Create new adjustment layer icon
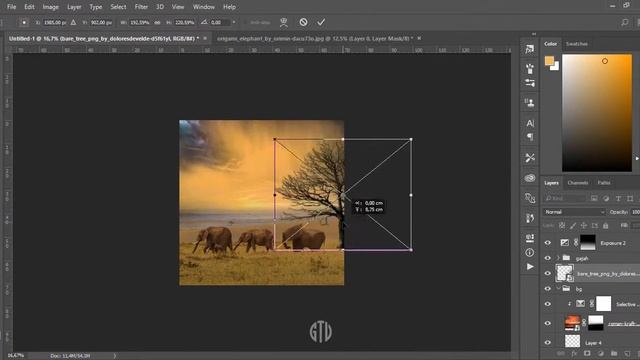 pos(600,353)
